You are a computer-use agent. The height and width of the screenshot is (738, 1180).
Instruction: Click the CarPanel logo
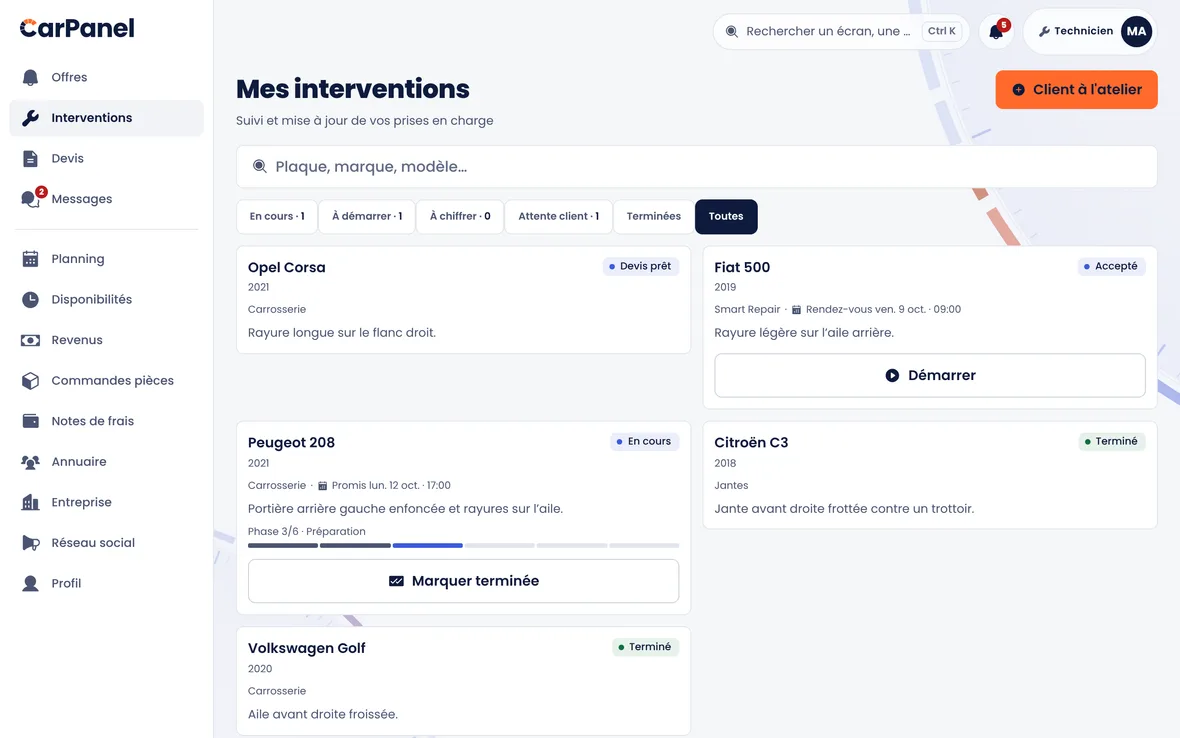pos(77,28)
